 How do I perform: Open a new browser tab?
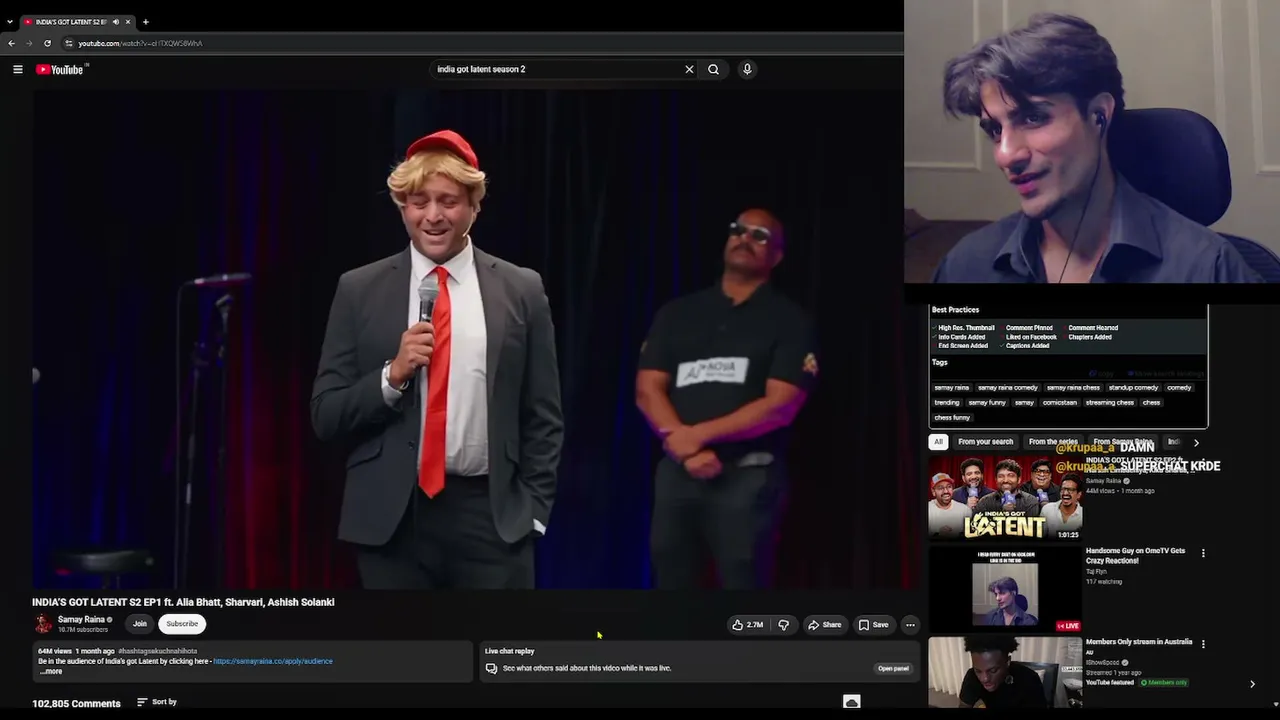145,21
